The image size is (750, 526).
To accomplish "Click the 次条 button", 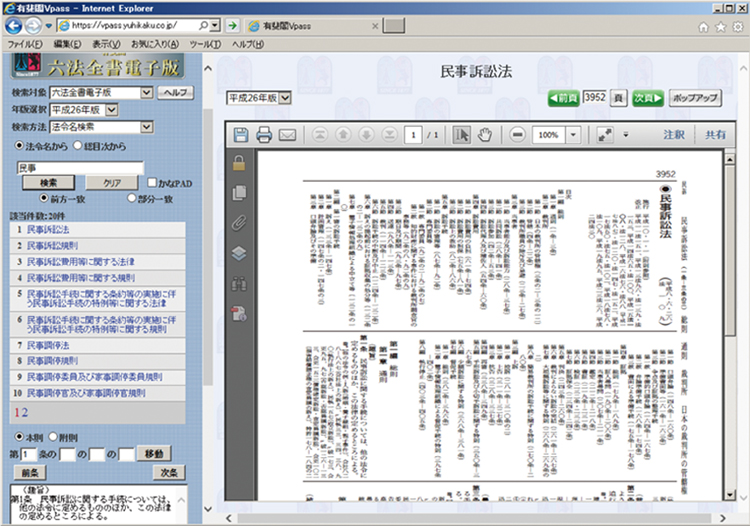I will (169, 472).
